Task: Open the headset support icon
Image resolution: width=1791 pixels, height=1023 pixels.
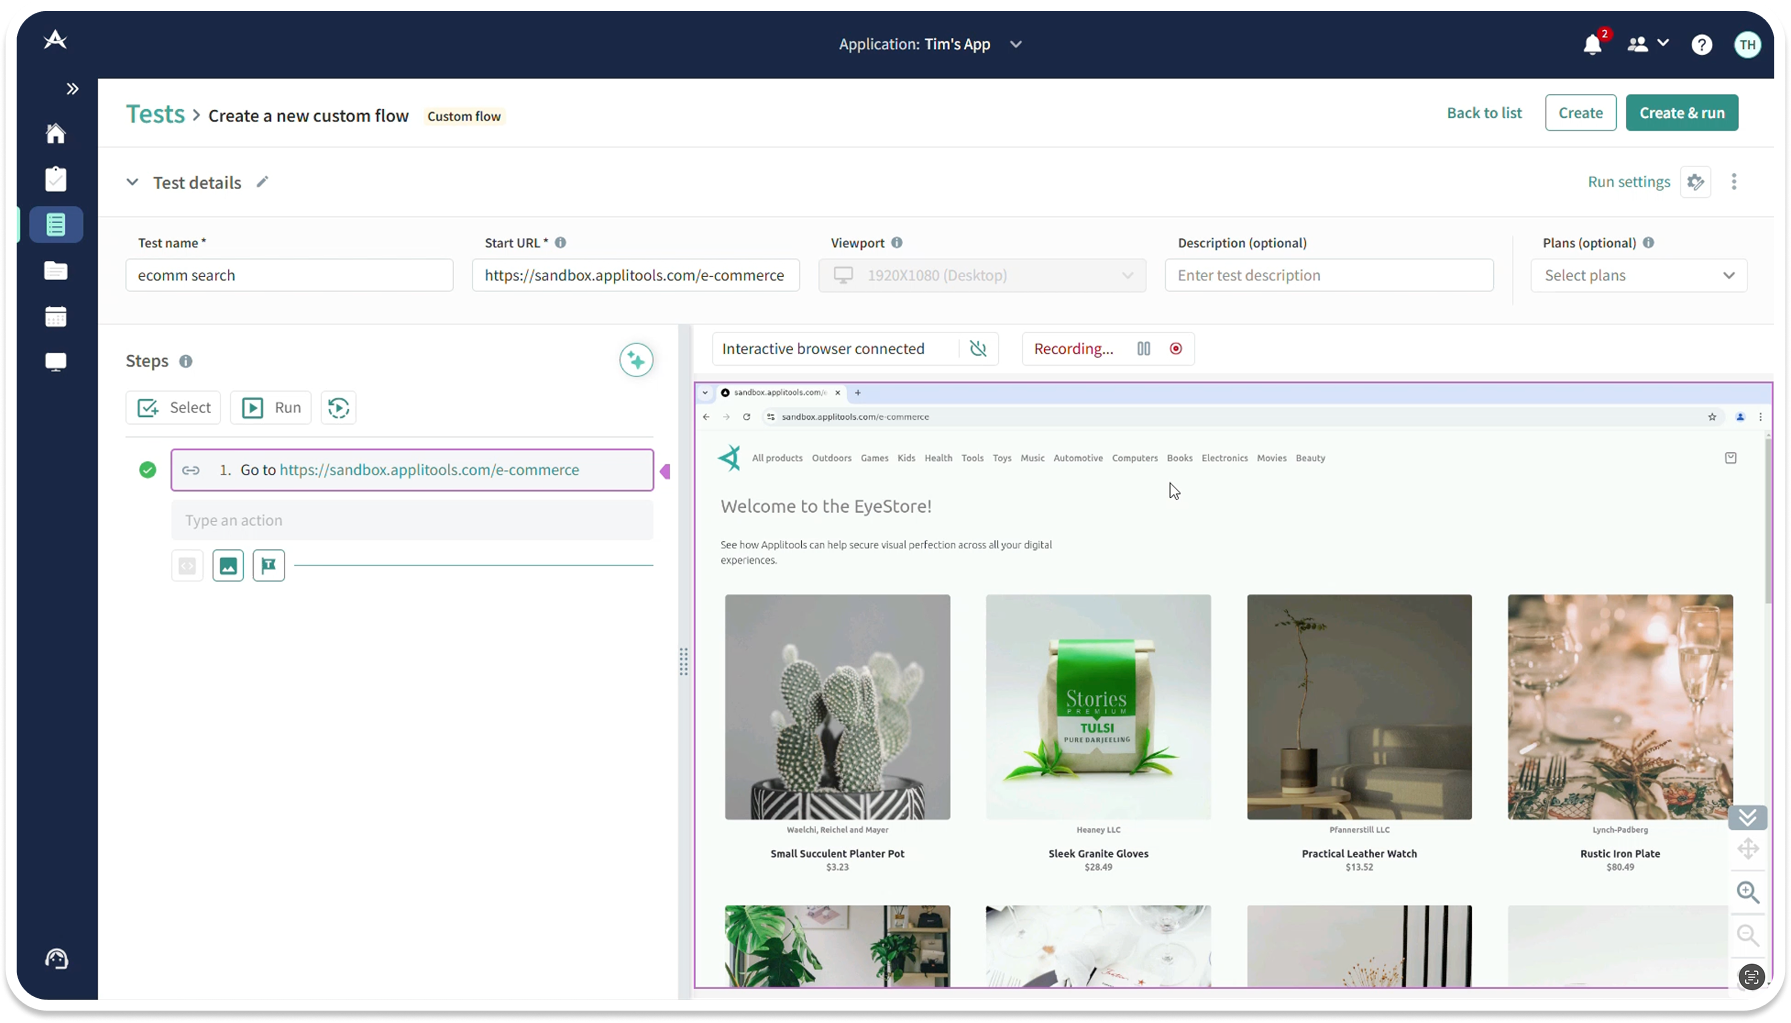Action: tap(57, 960)
